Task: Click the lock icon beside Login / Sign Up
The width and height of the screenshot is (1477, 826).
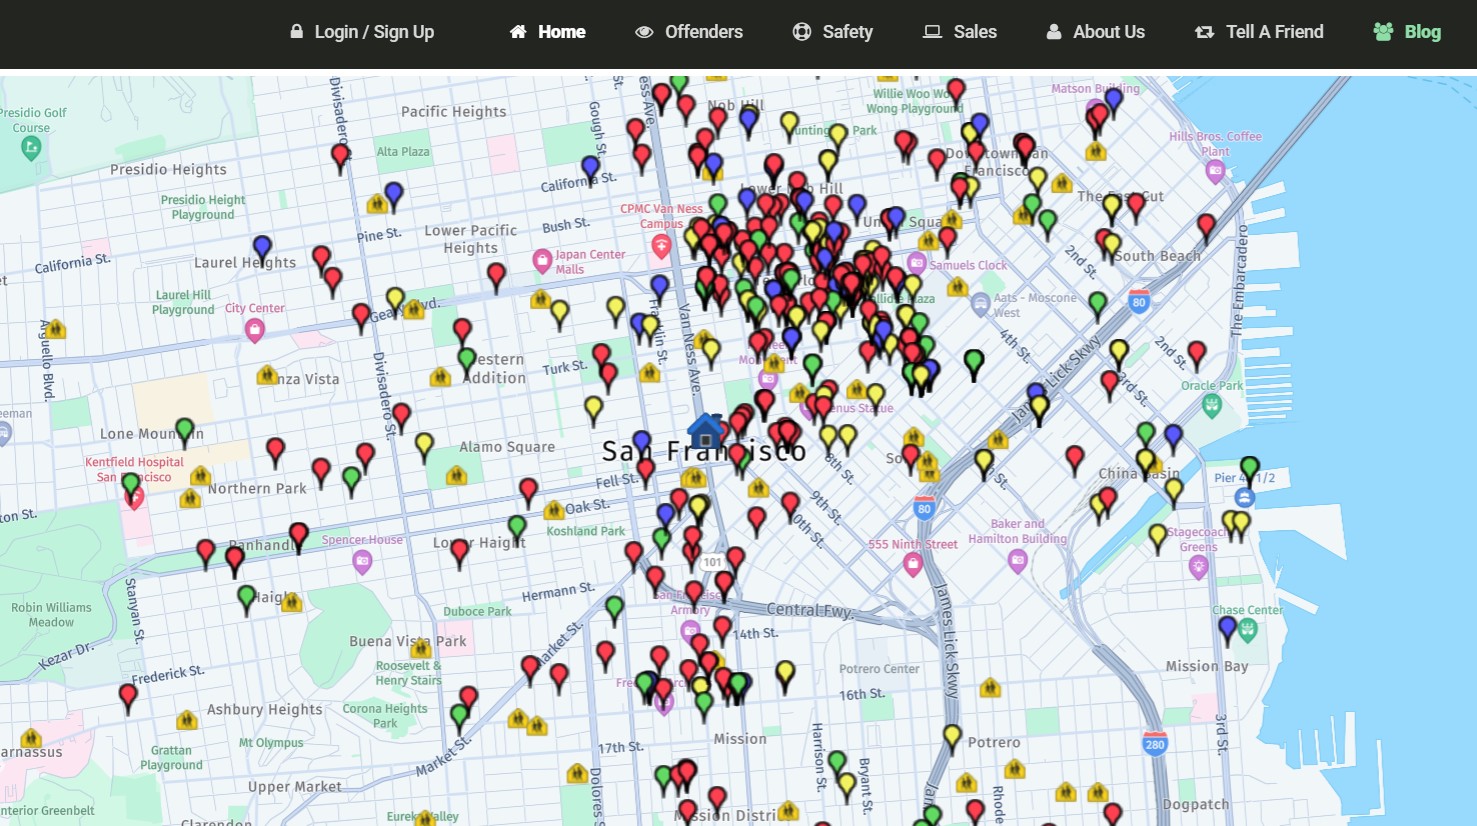Action: pos(296,31)
